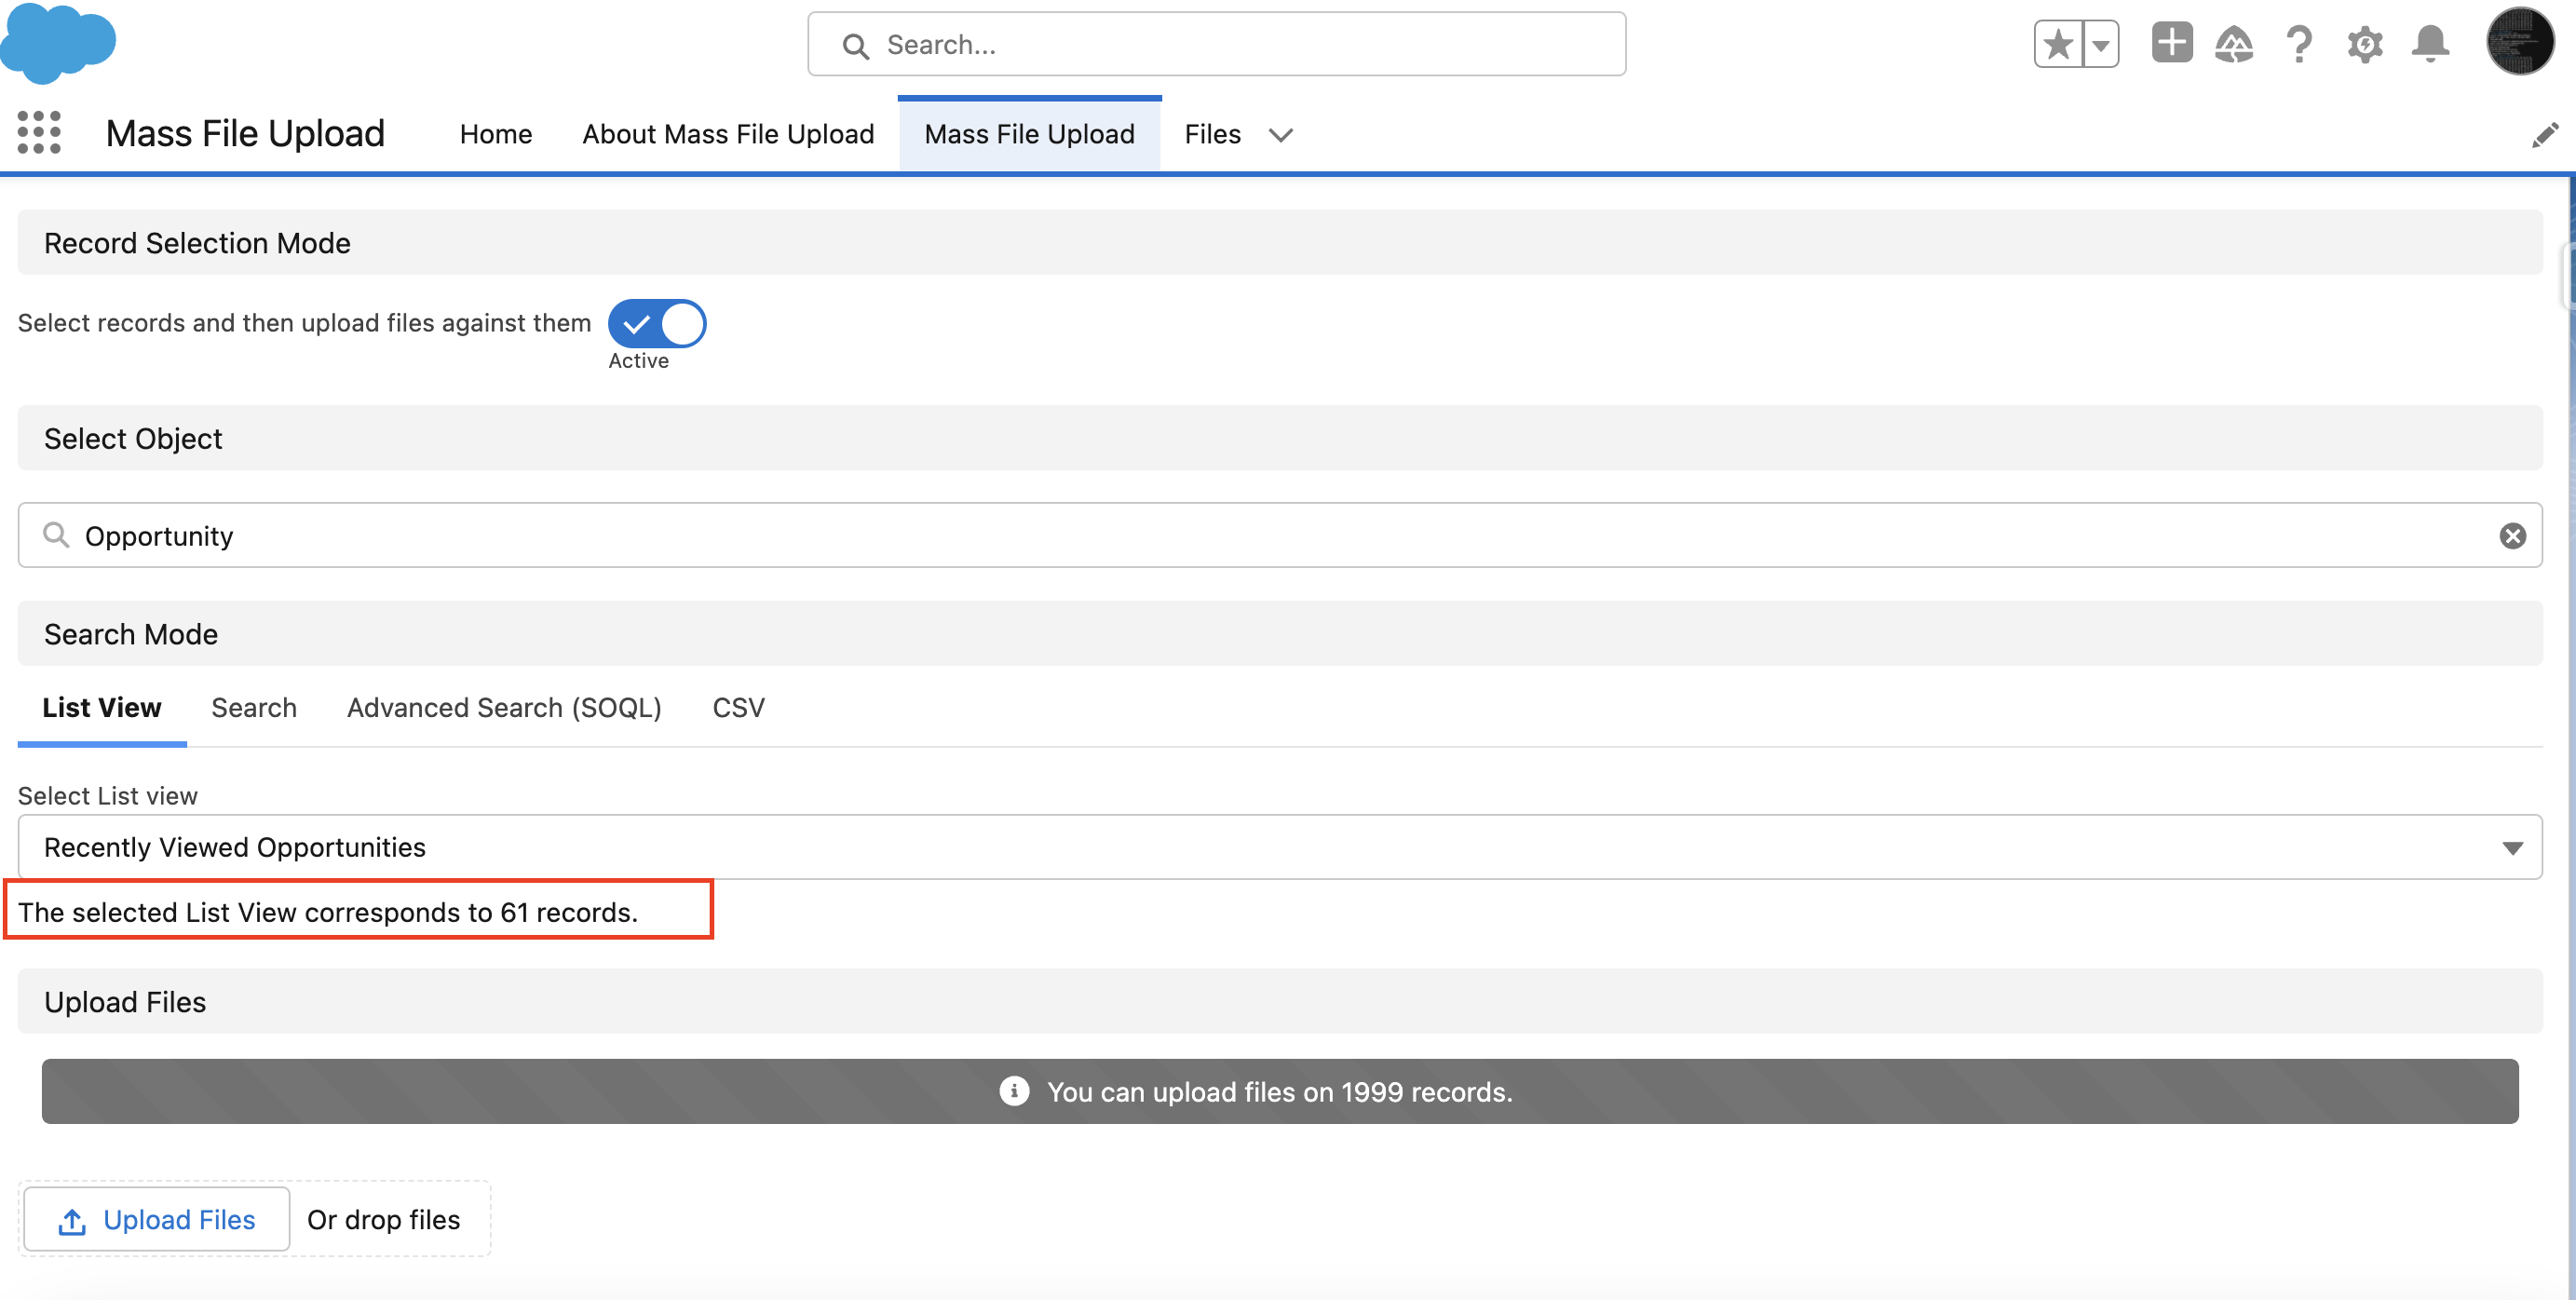Image resolution: width=2576 pixels, height=1300 pixels.
Task: Toggle off the record selection mode switch
Action: click(x=657, y=323)
